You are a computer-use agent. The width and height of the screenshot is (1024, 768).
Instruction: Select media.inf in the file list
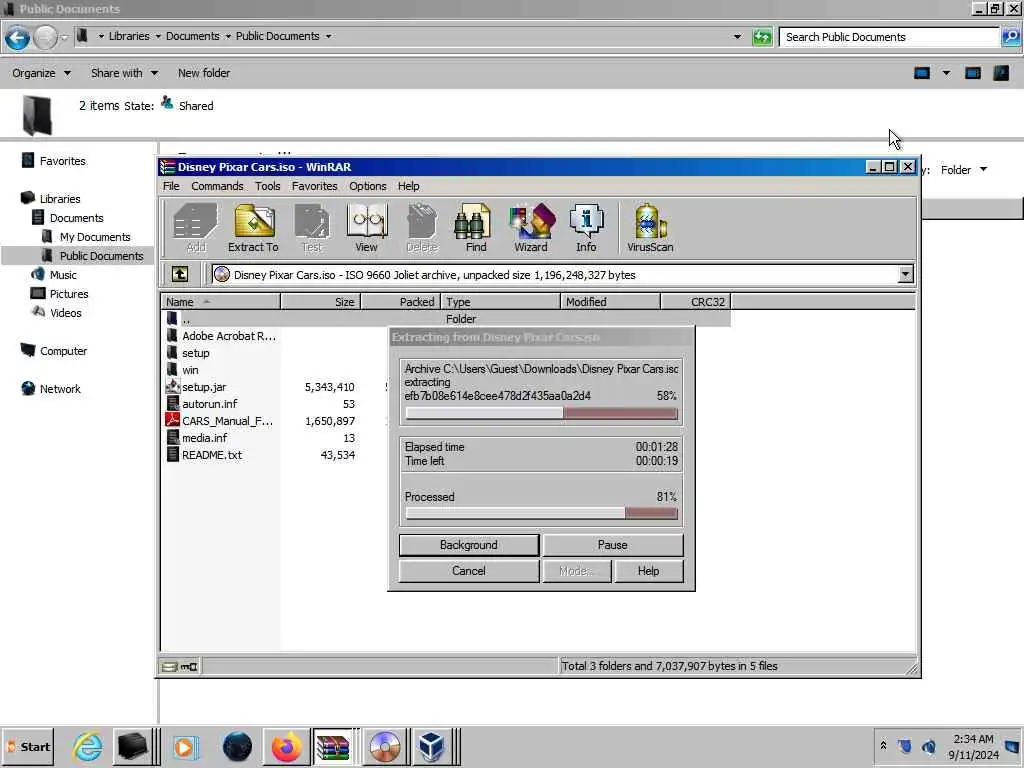coord(204,438)
